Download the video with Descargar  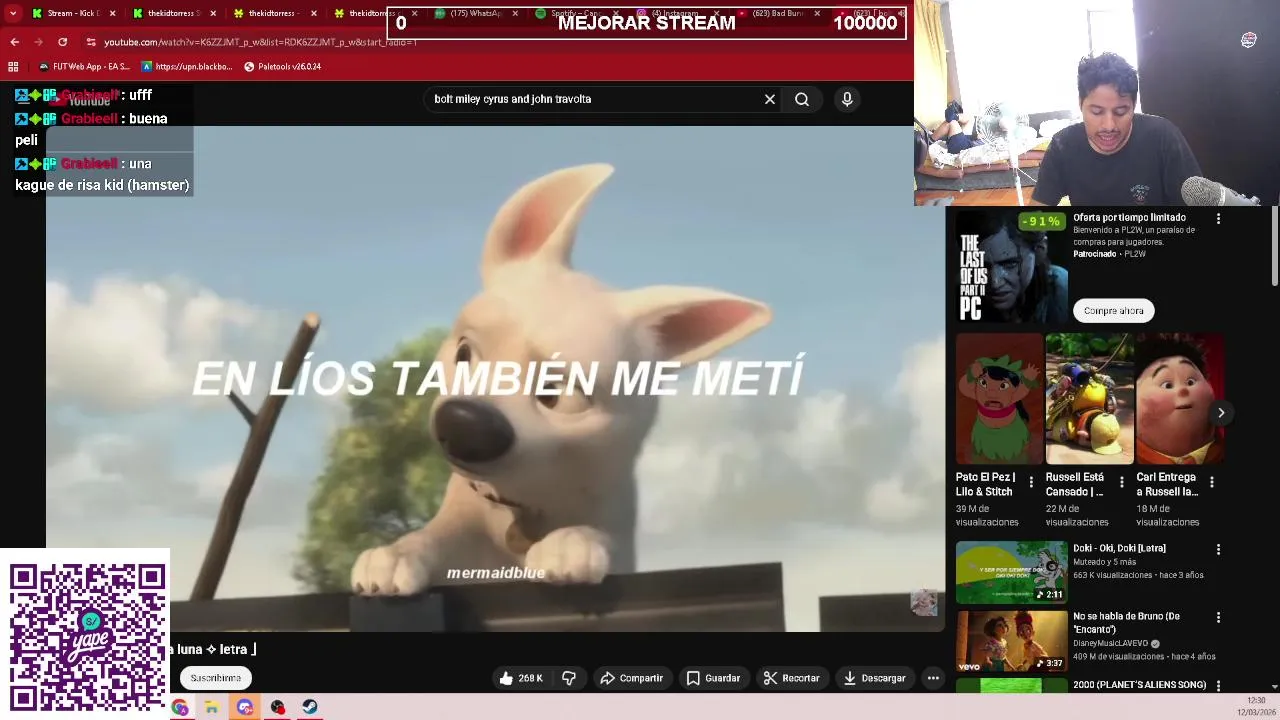(x=875, y=678)
